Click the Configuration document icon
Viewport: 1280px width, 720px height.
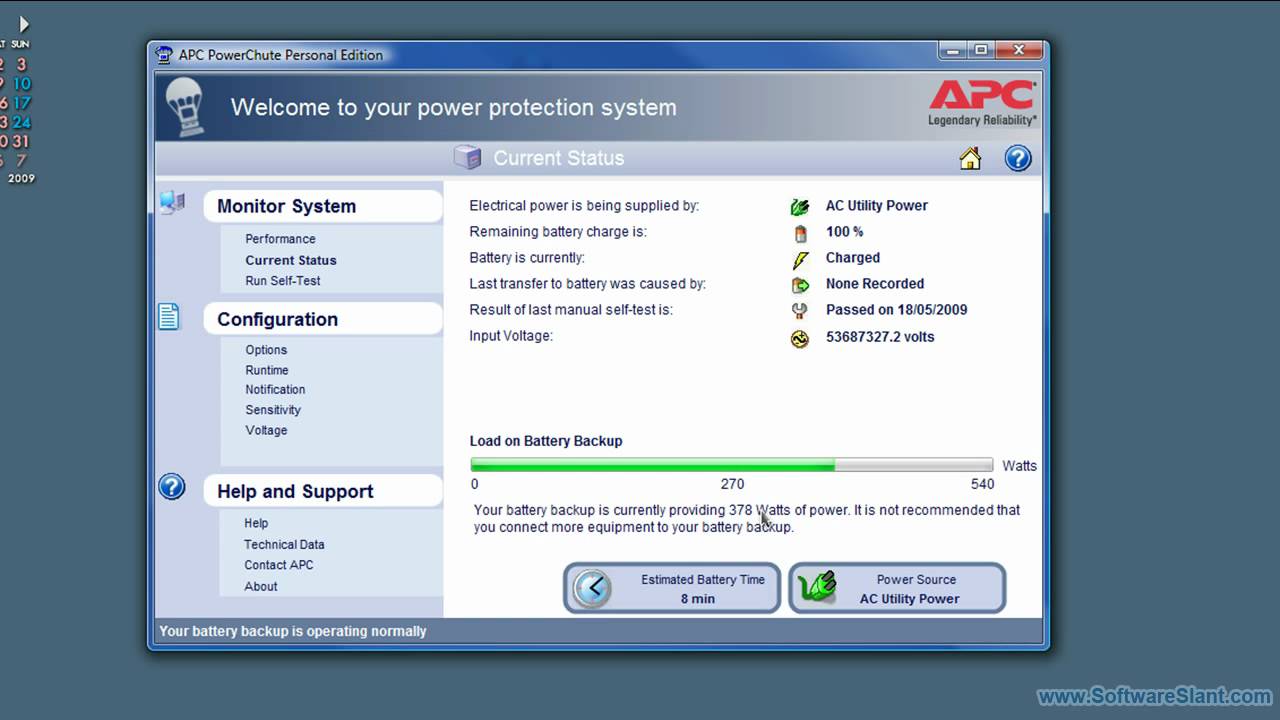coord(169,317)
